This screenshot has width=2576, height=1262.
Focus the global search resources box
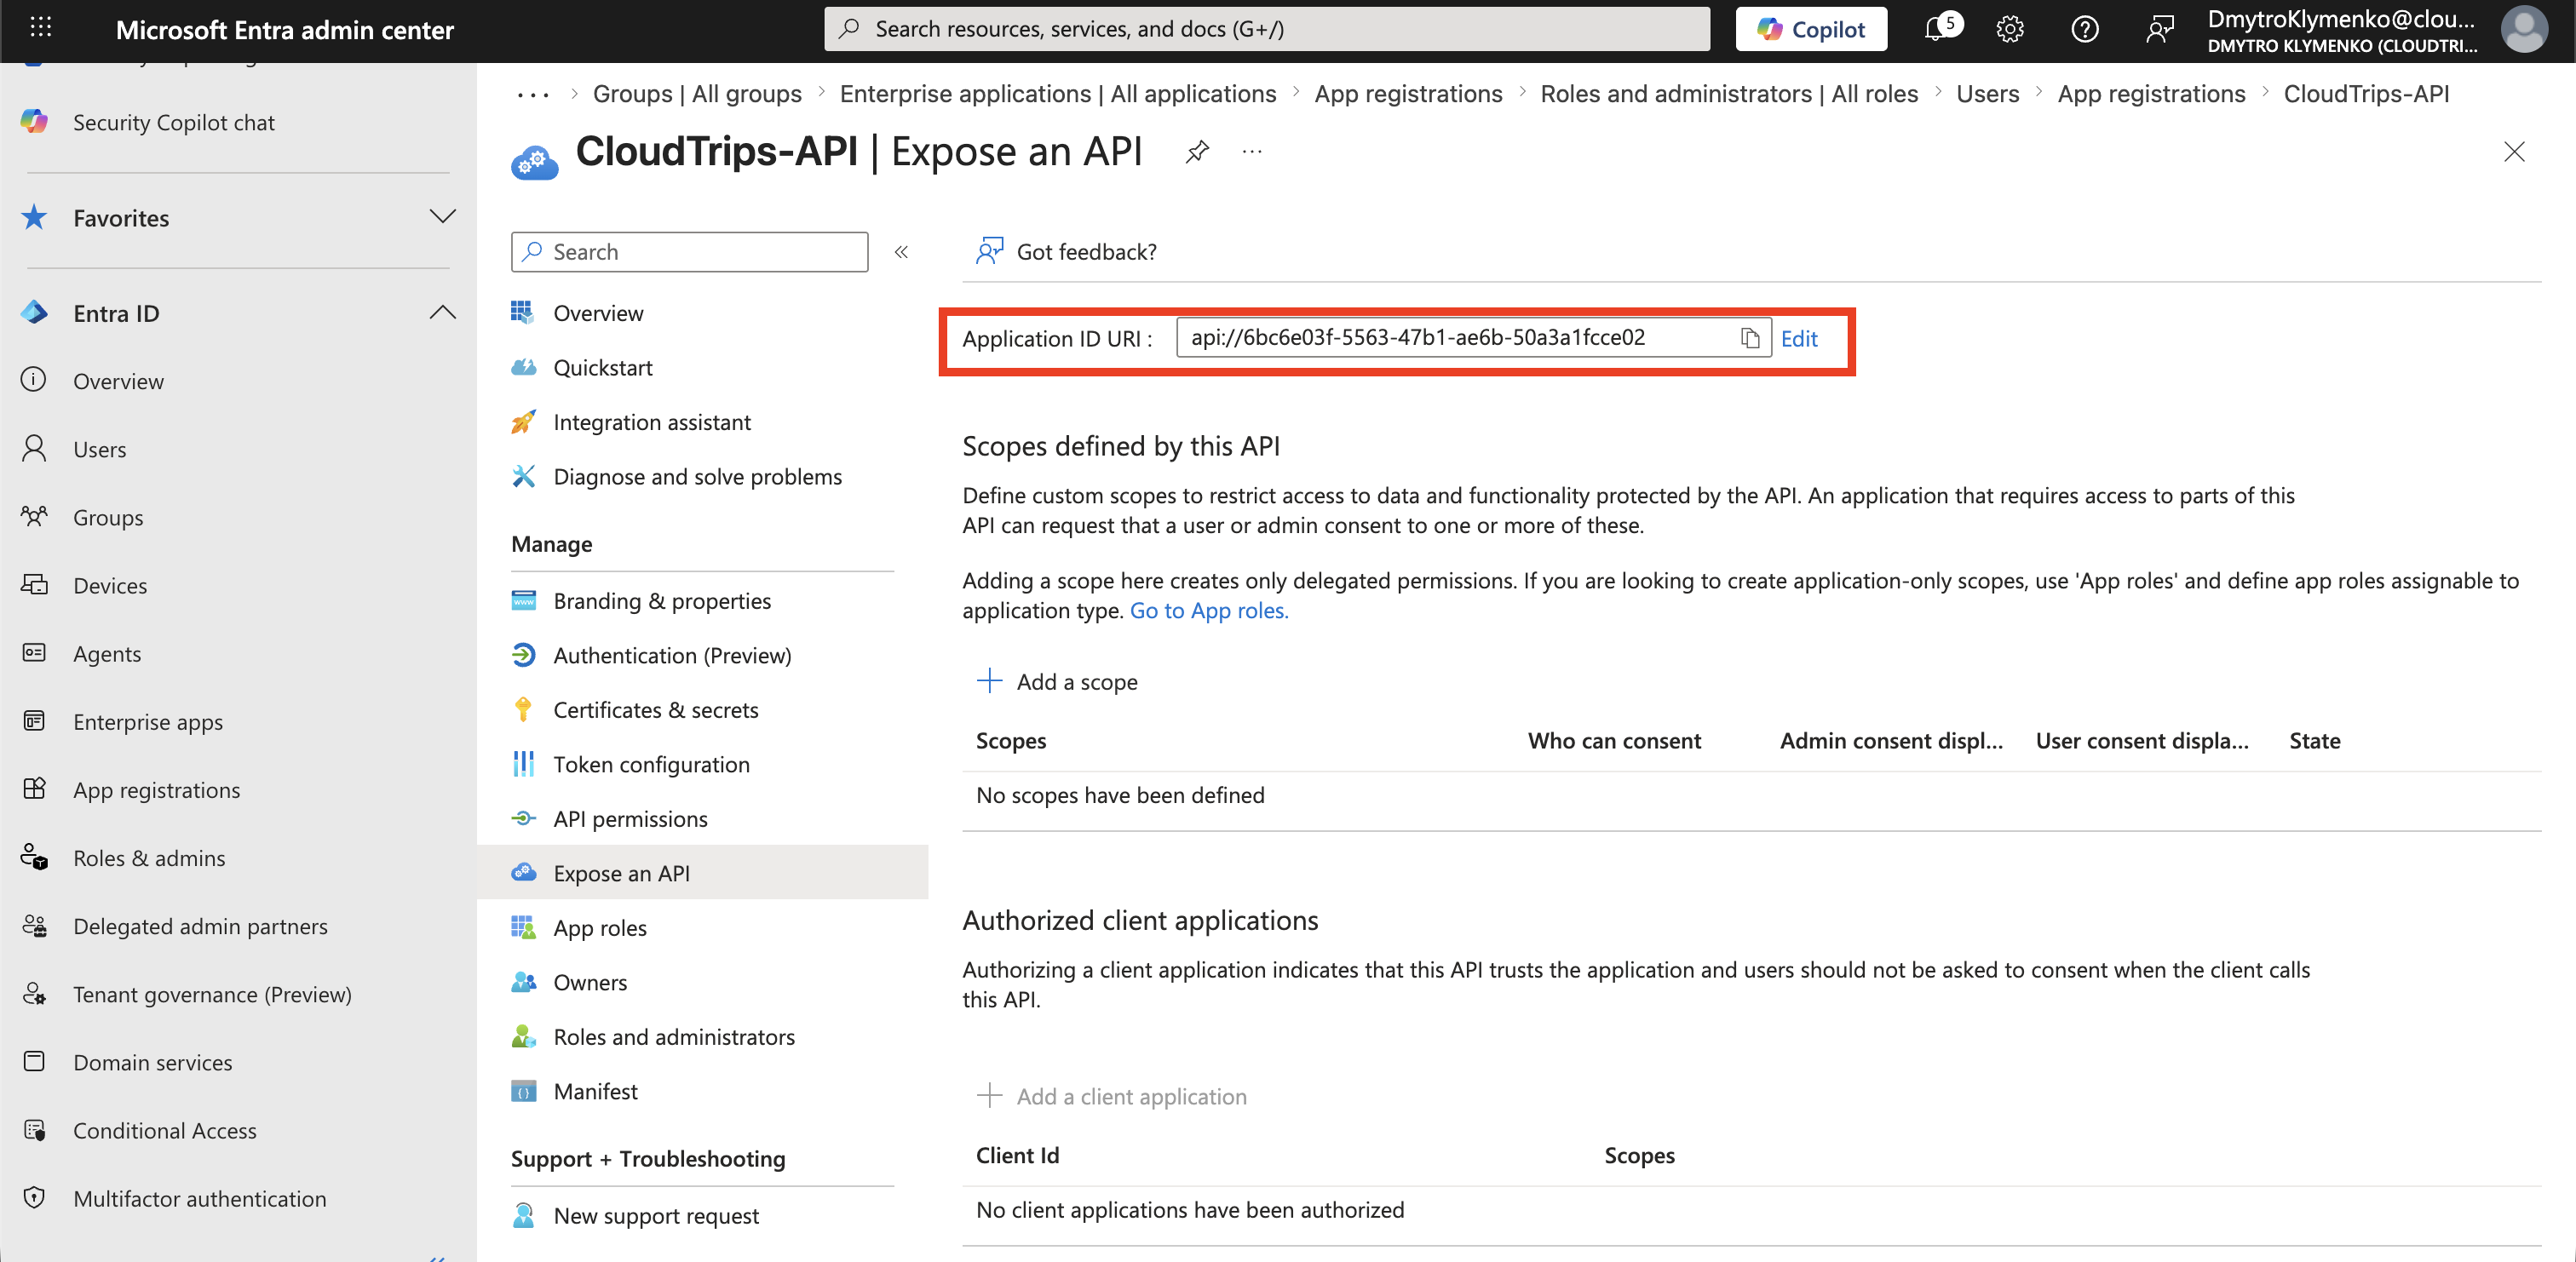point(1266,29)
